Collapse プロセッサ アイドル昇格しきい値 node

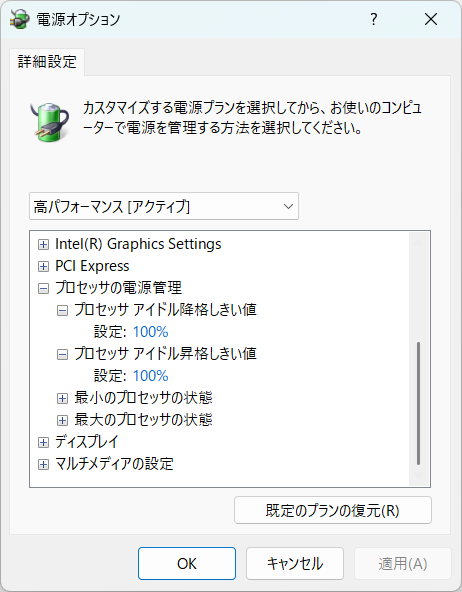[62, 355]
